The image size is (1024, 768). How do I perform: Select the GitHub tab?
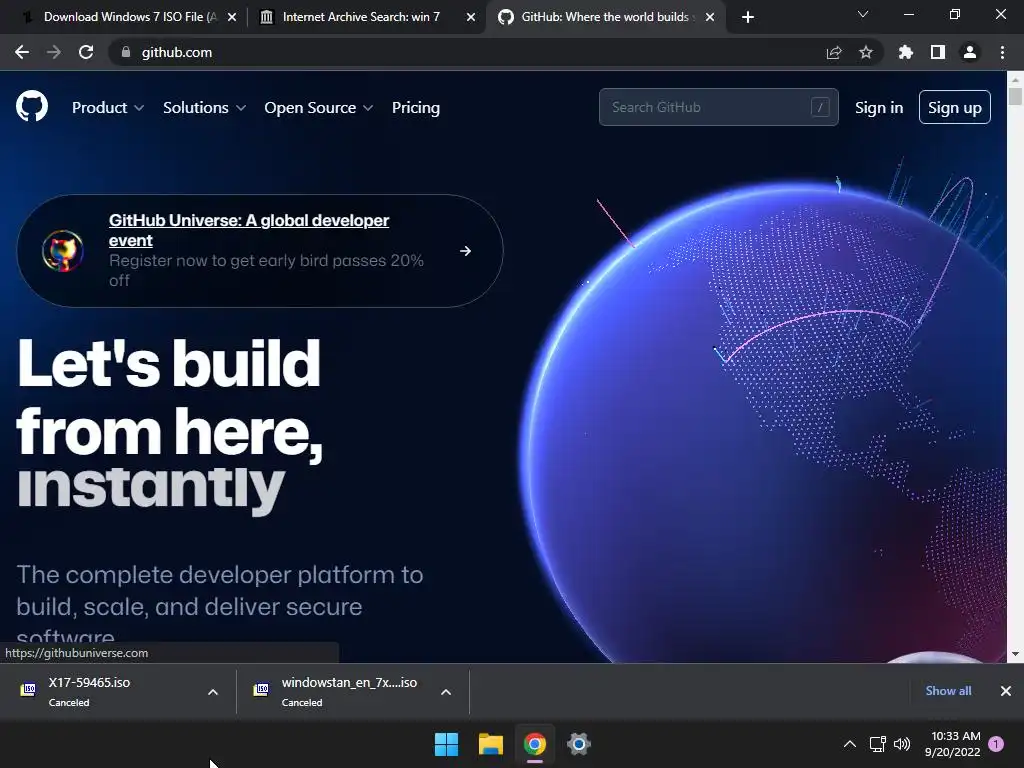[x=604, y=17]
